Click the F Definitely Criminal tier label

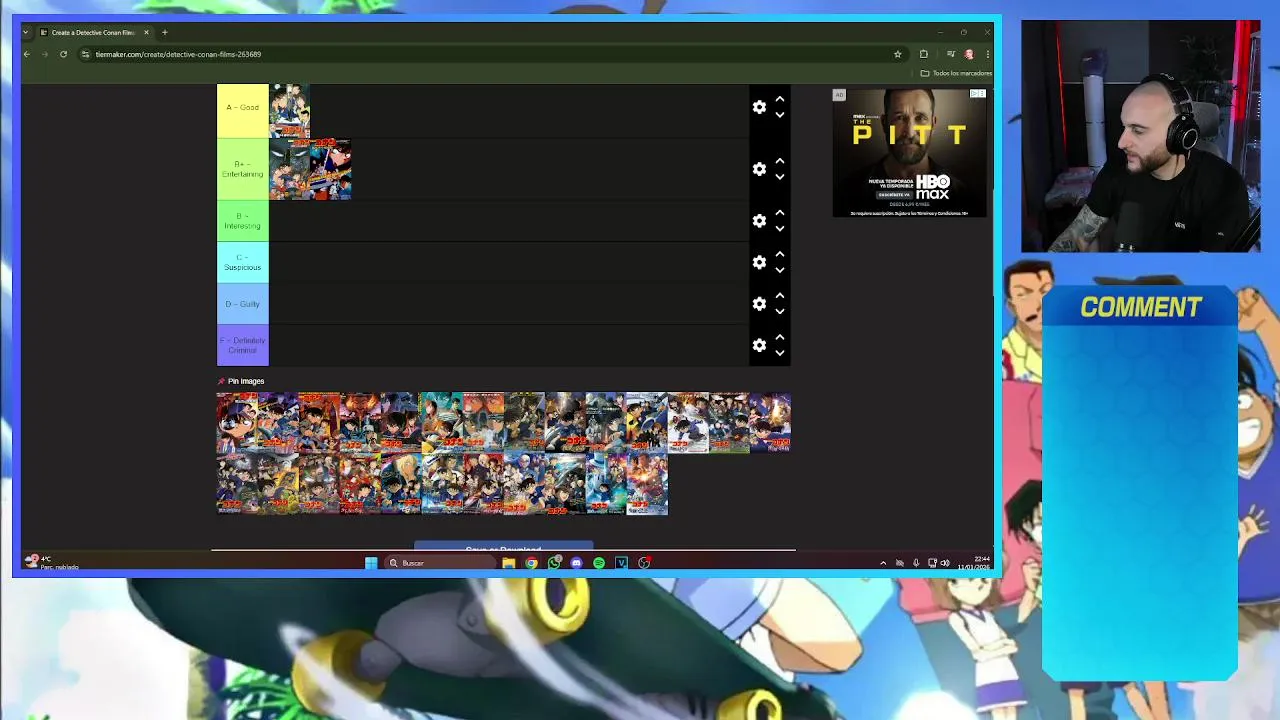coord(243,345)
